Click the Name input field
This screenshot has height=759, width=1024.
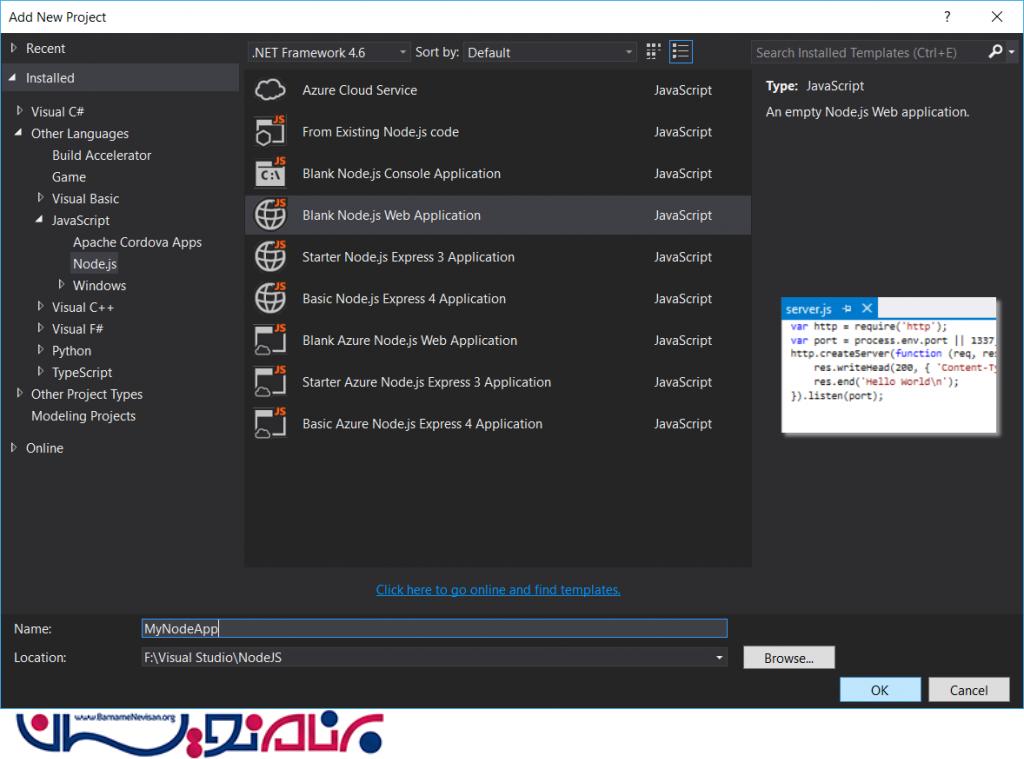434,628
